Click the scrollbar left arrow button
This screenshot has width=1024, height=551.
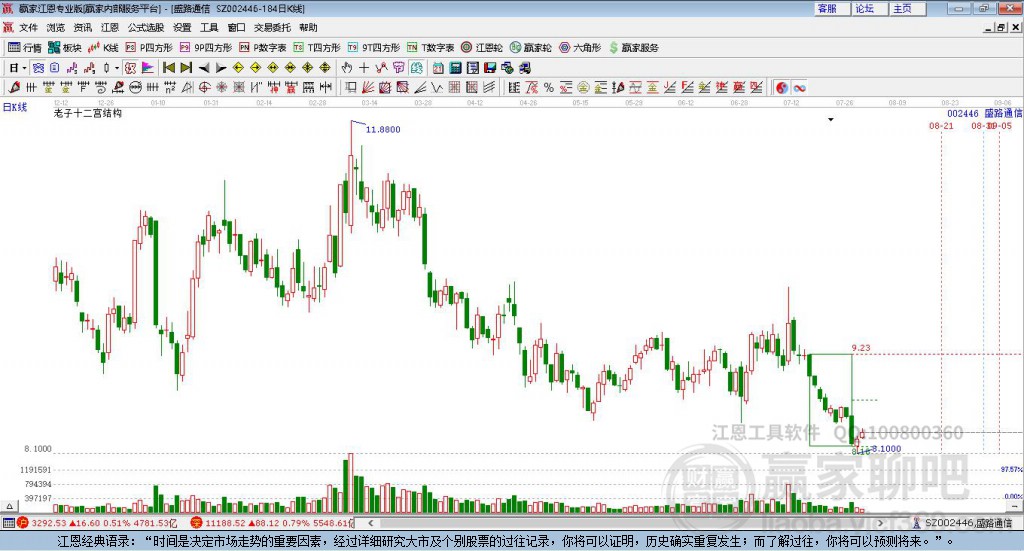[x=370, y=523]
